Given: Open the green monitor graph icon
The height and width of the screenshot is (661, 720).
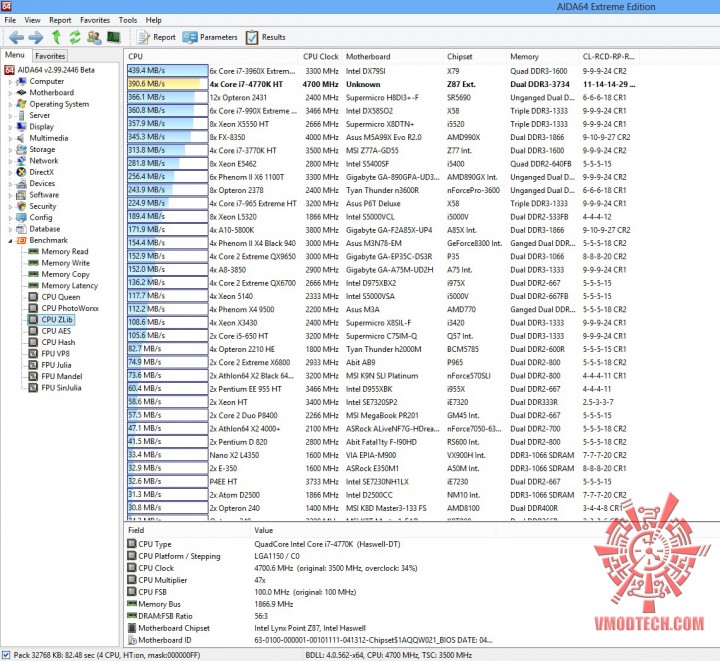Looking at the screenshot, I should click(x=113, y=37).
